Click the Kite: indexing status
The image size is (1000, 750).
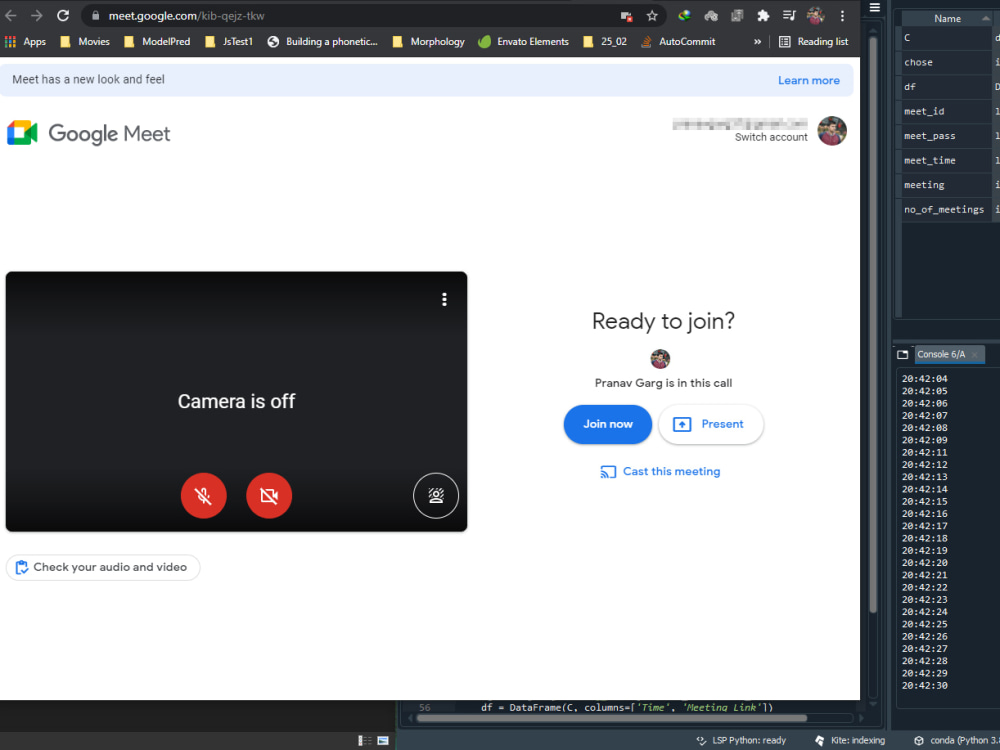850,740
